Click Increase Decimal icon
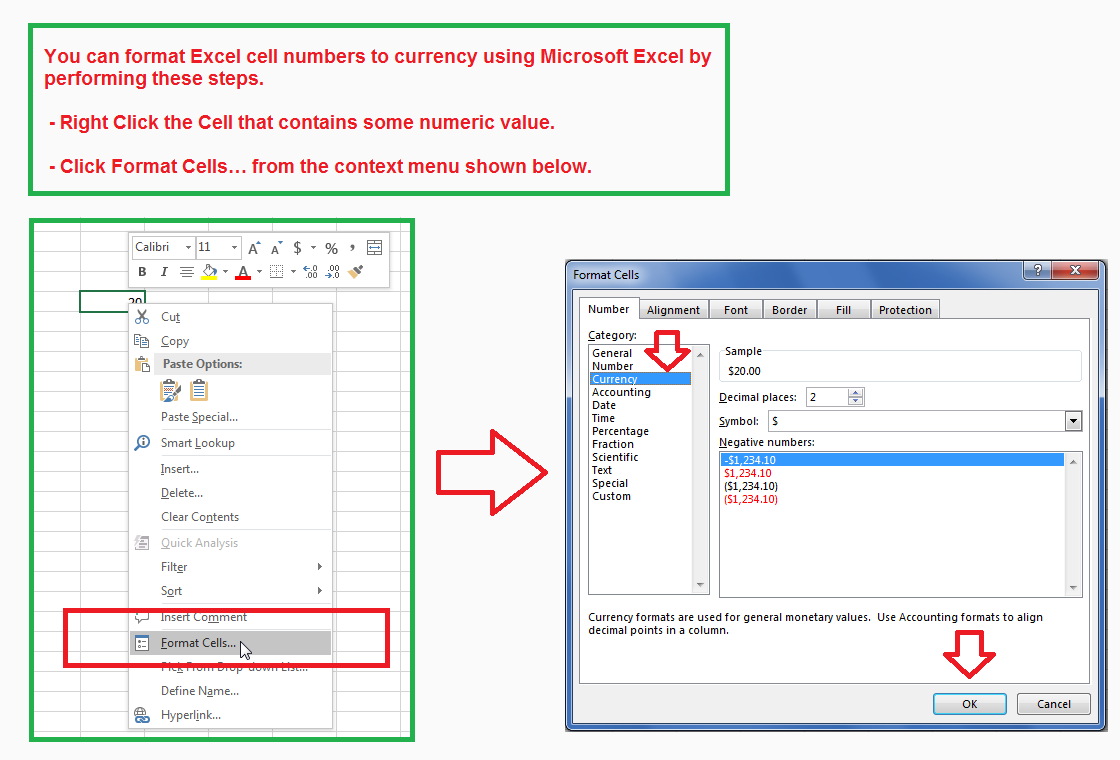 pos(310,271)
